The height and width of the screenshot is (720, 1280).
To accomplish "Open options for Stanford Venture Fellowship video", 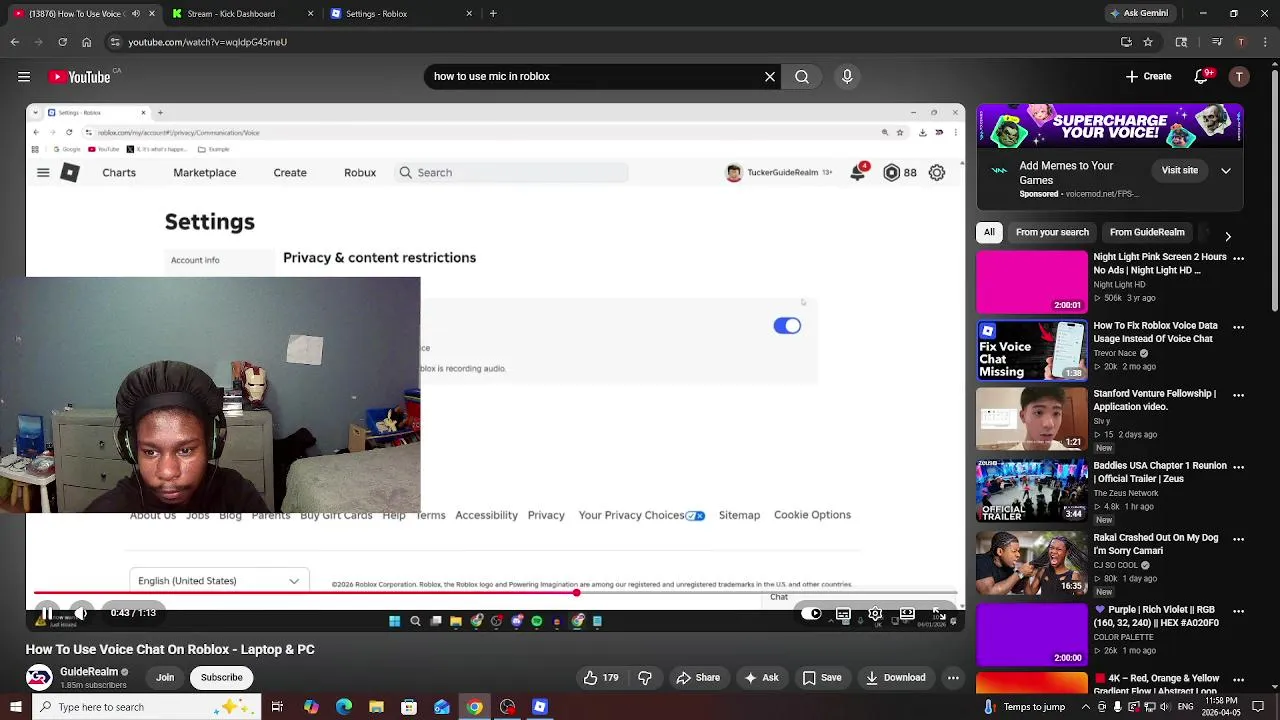I will click(1238, 395).
